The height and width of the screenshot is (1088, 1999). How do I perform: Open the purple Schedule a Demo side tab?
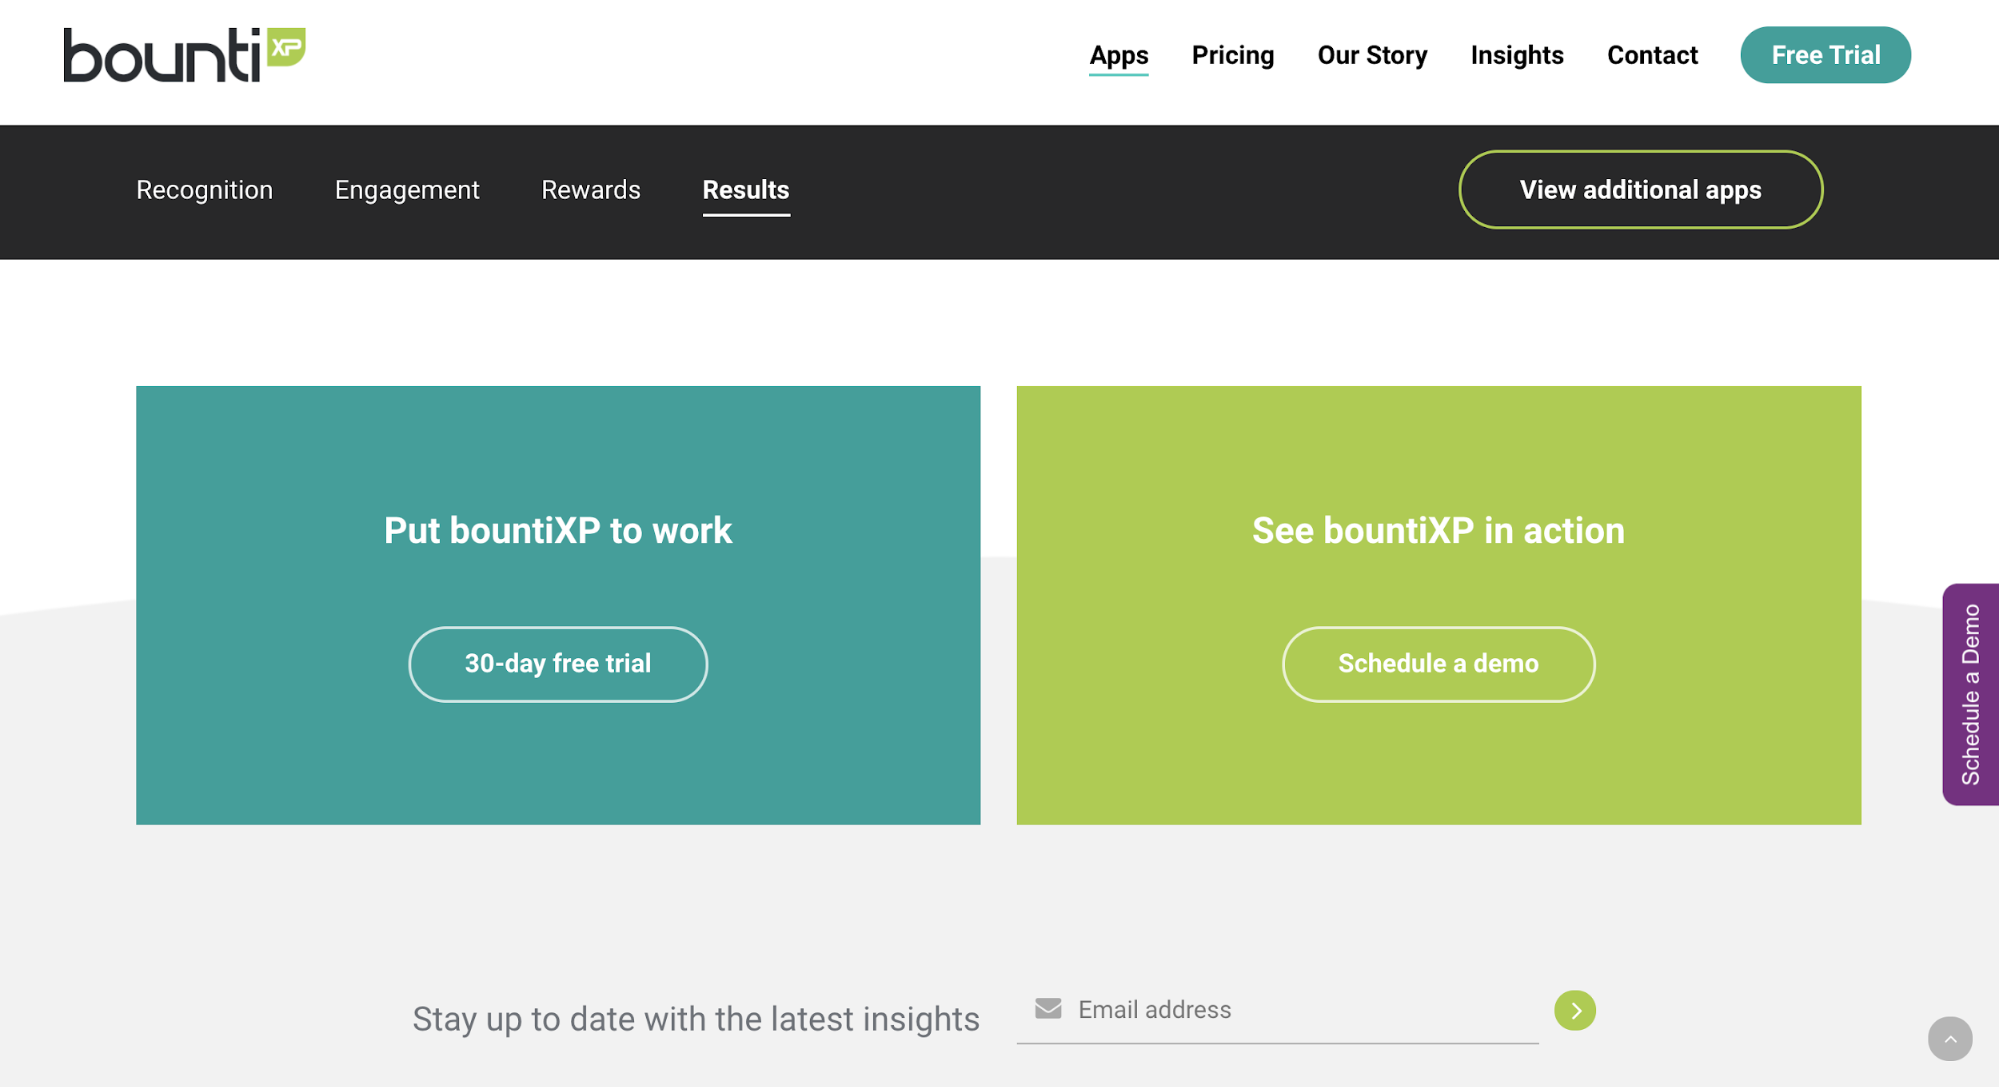(1970, 694)
